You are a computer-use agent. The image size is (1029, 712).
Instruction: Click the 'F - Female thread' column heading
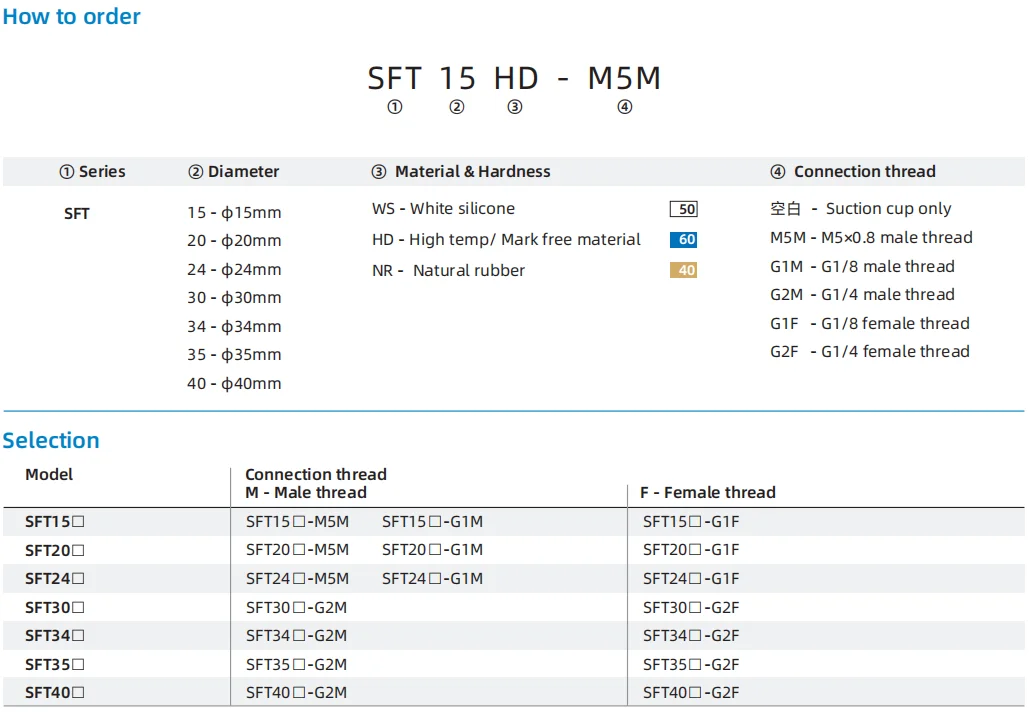click(x=708, y=492)
